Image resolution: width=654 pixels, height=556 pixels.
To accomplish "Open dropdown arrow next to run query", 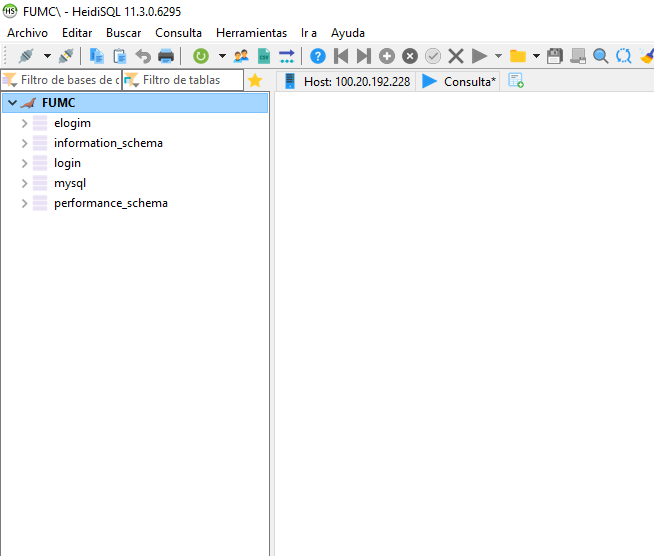I will click(498, 56).
